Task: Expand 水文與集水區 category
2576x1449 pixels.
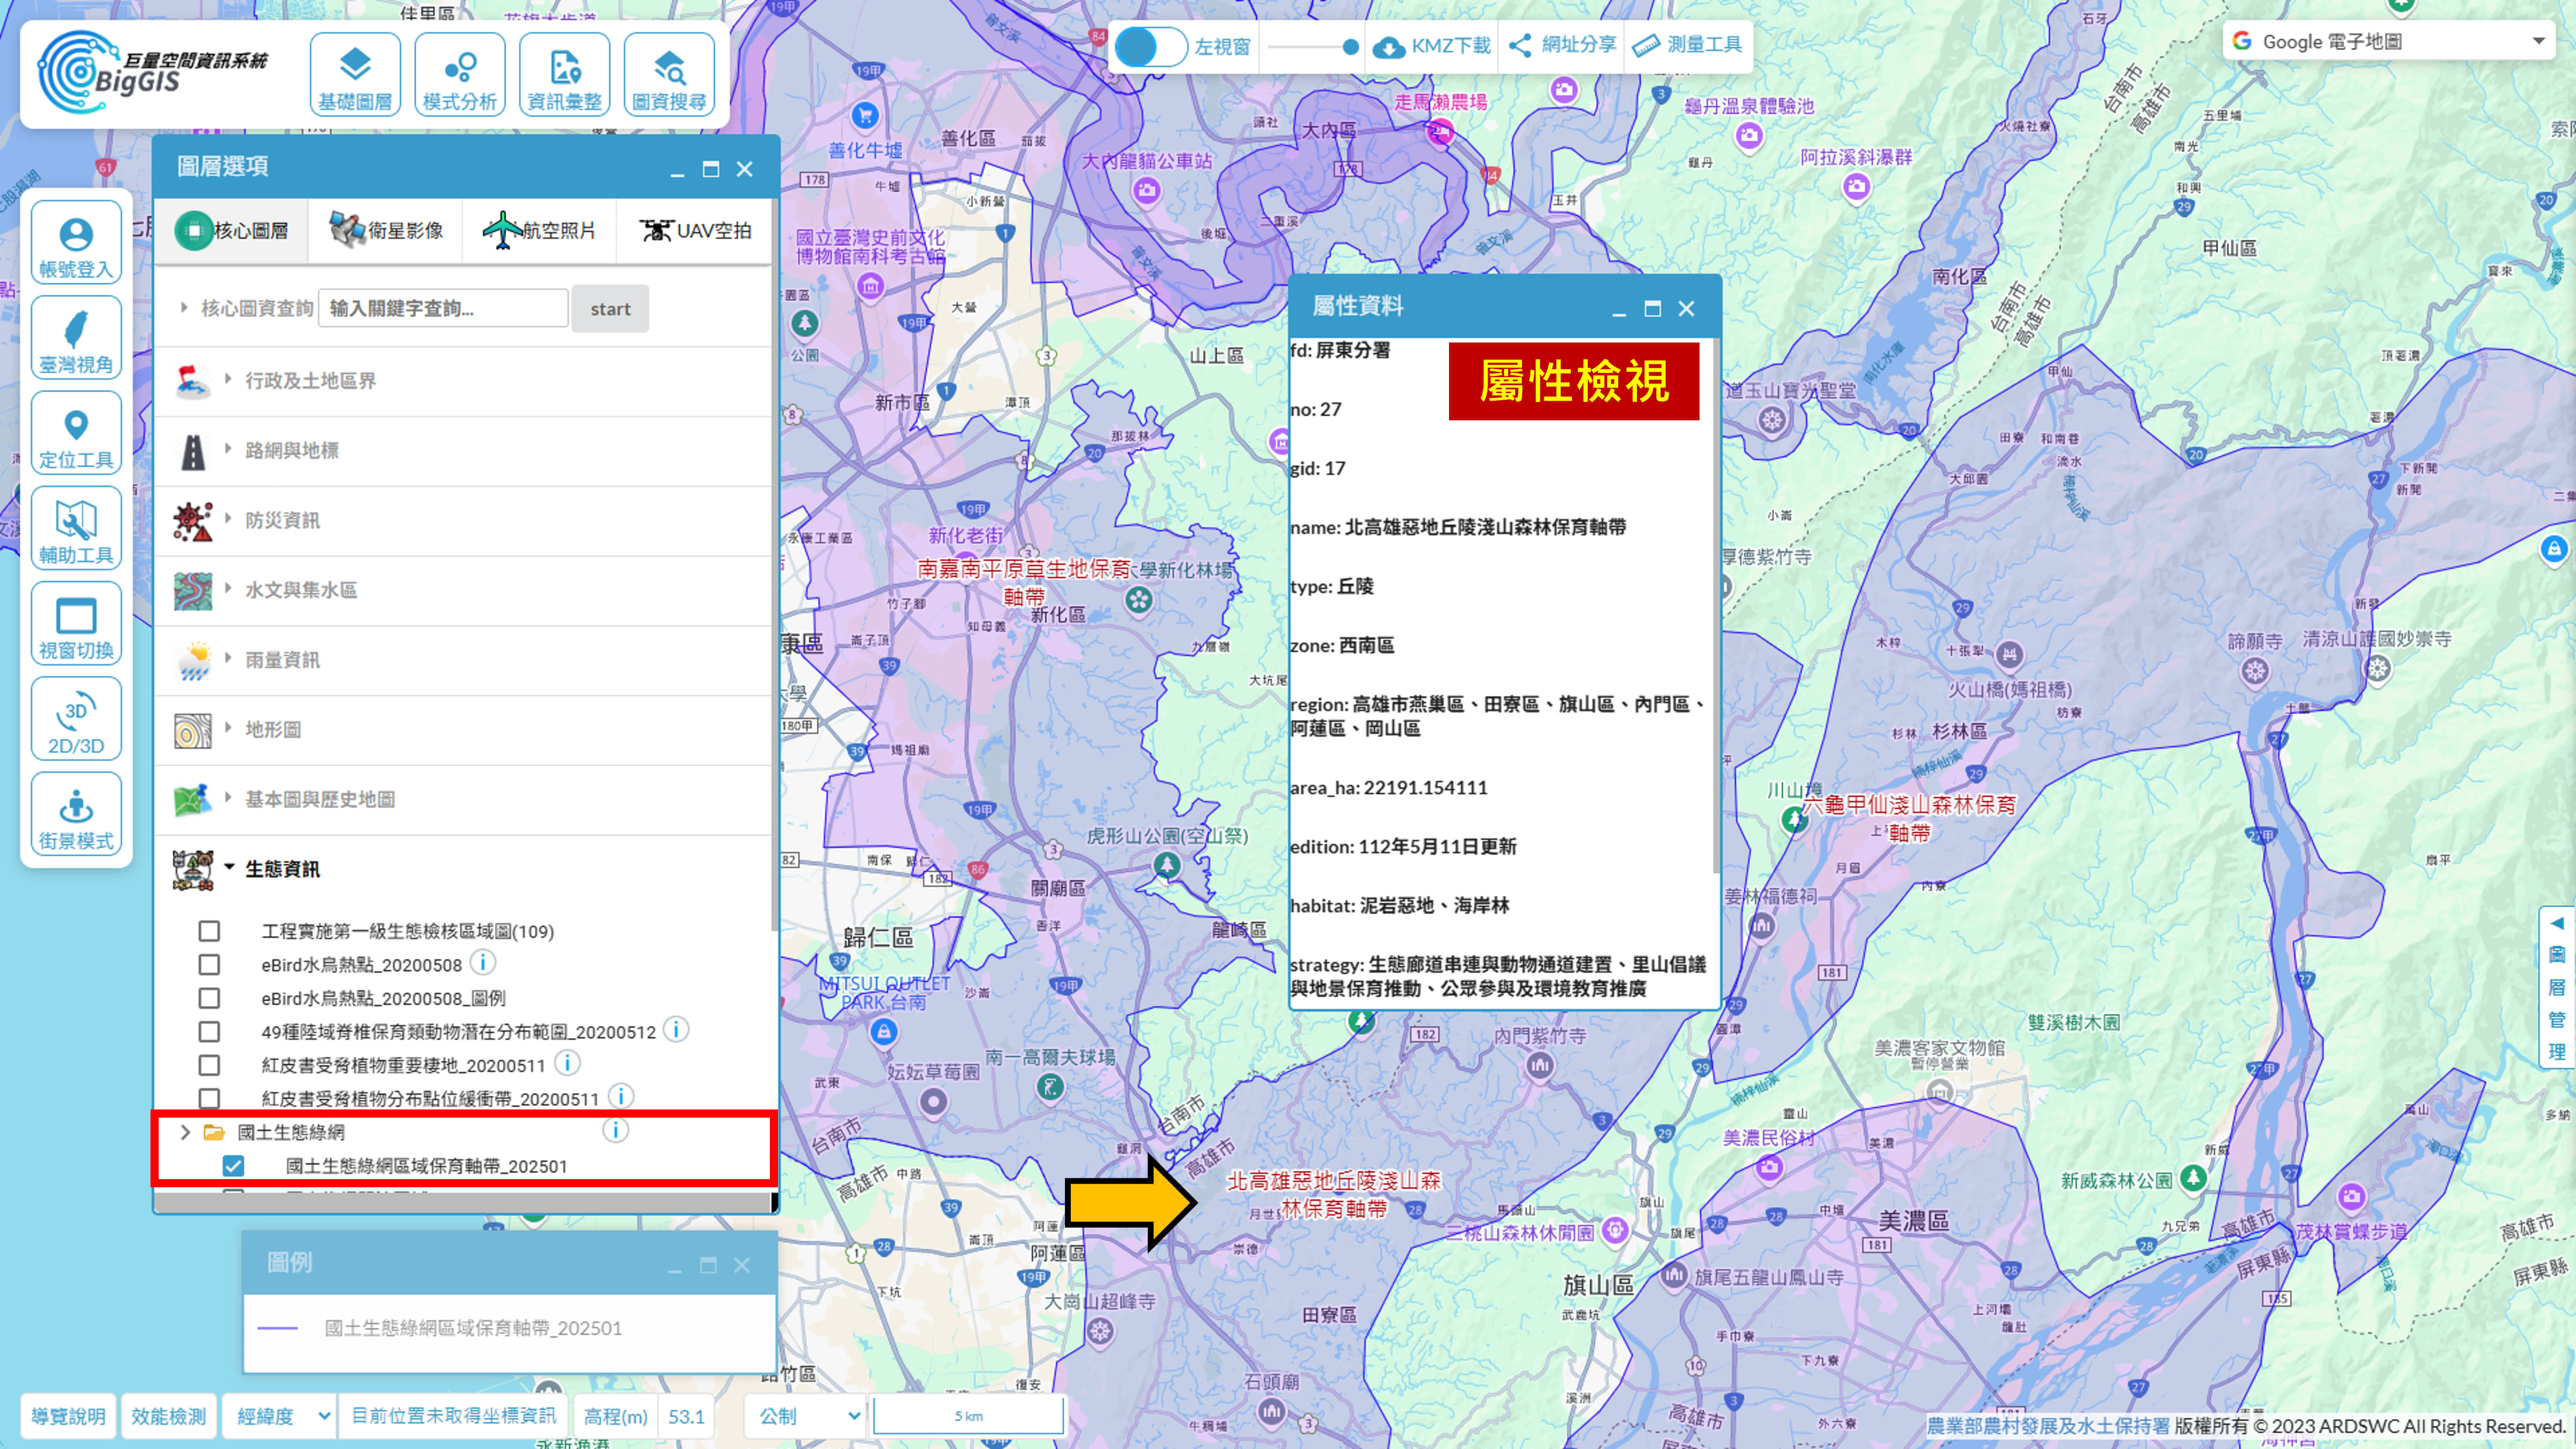Action: point(228,588)
